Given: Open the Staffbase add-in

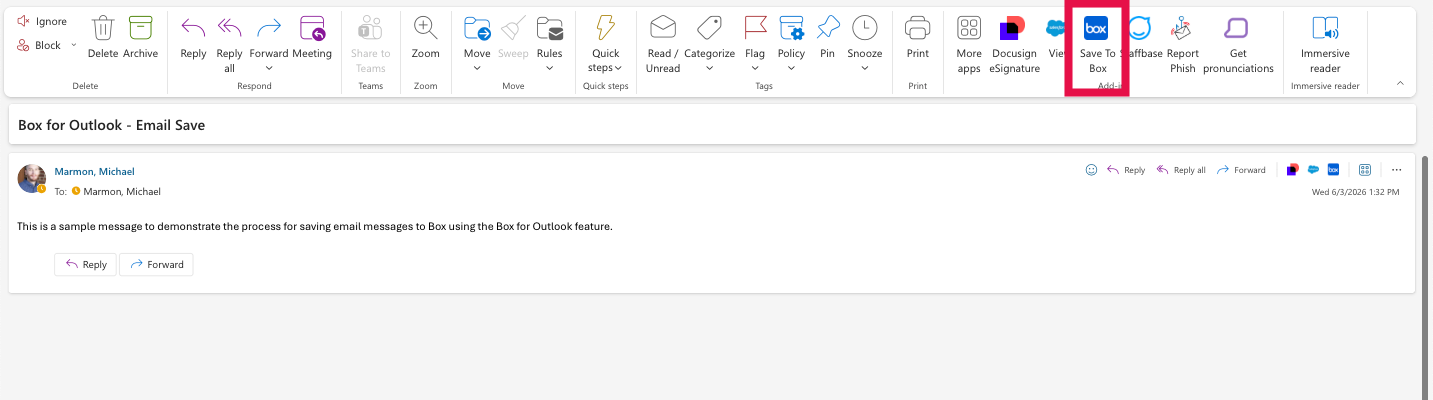Looking at the screenshot, I should click(1140, 38).
